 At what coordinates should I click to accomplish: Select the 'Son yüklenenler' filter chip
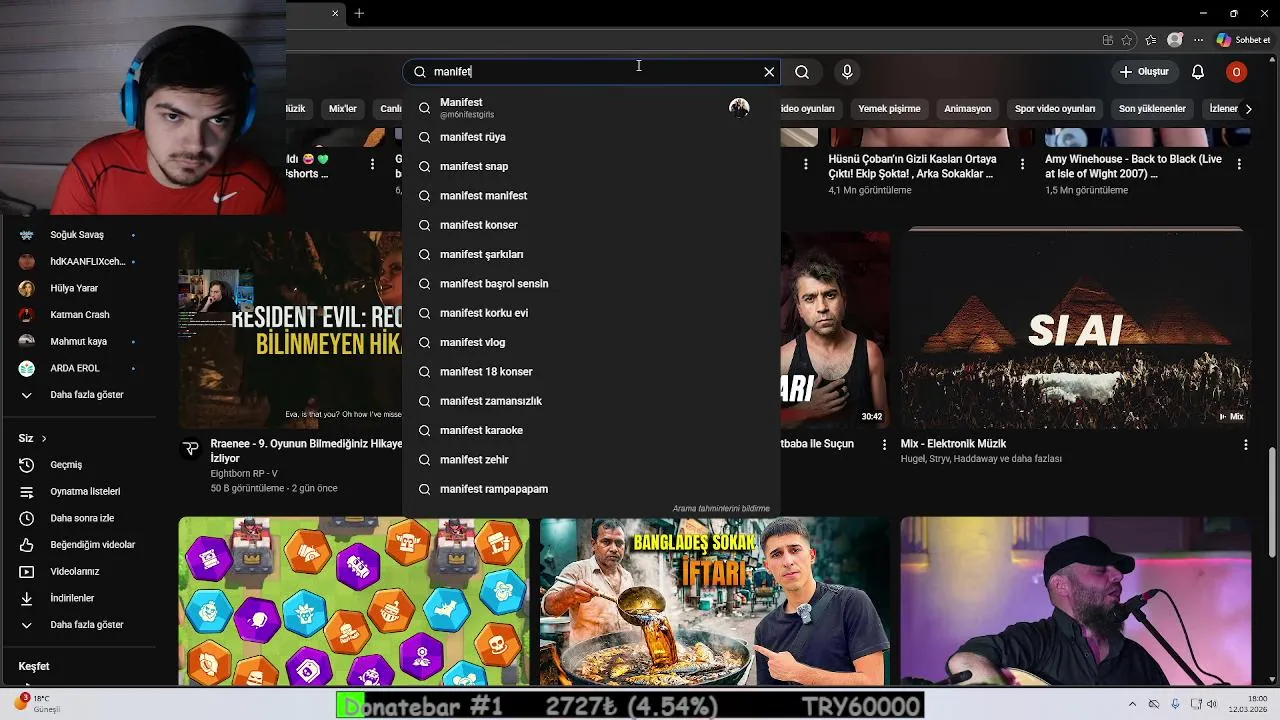point(1152,108)
